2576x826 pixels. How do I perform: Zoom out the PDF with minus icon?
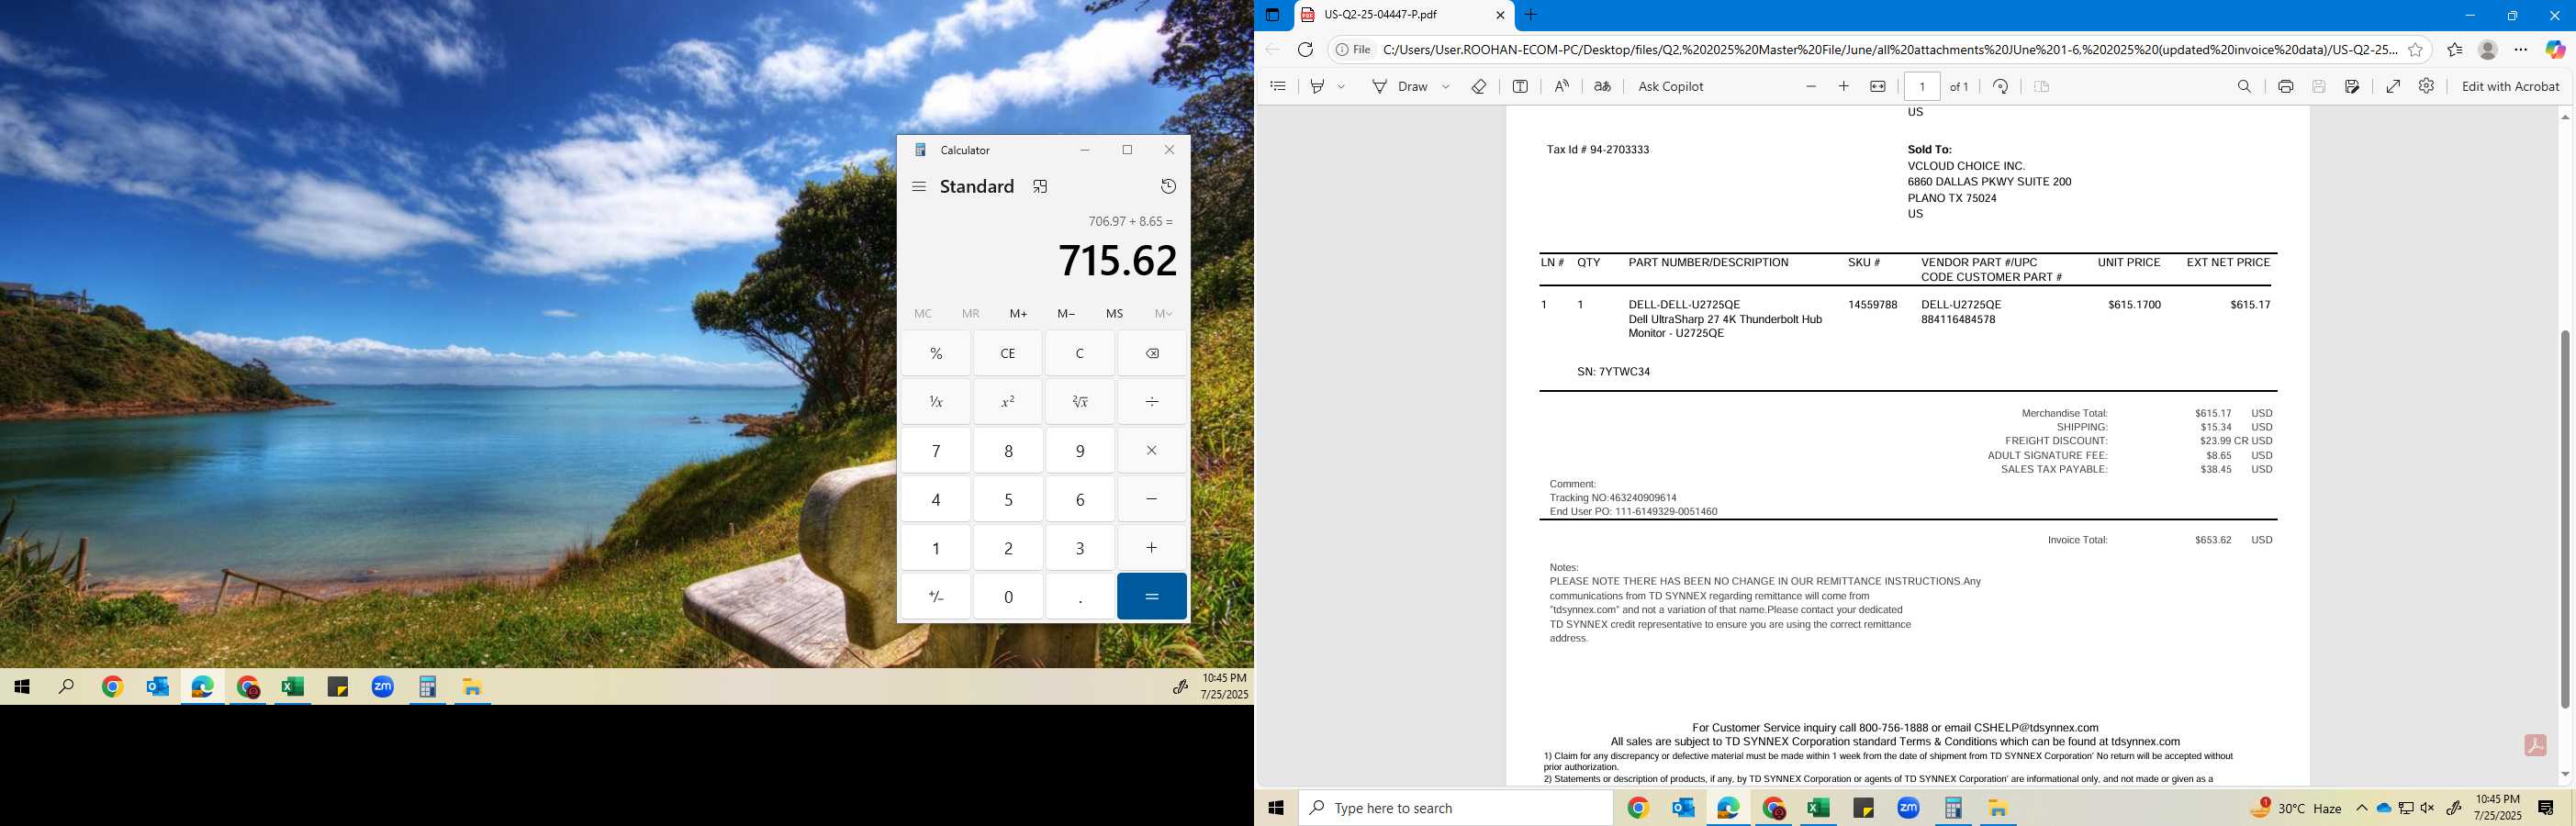tap(1811, 86)
